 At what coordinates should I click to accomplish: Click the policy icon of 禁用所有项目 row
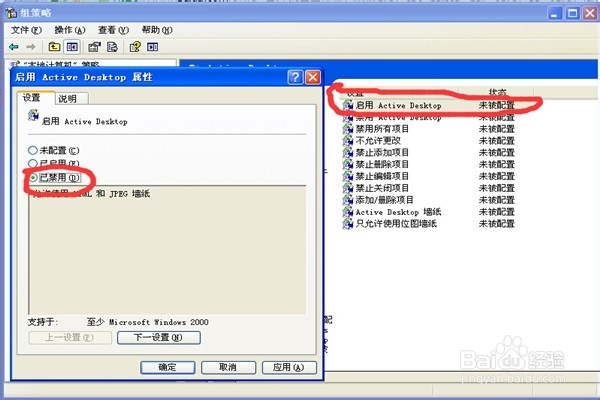click(348, 129)
